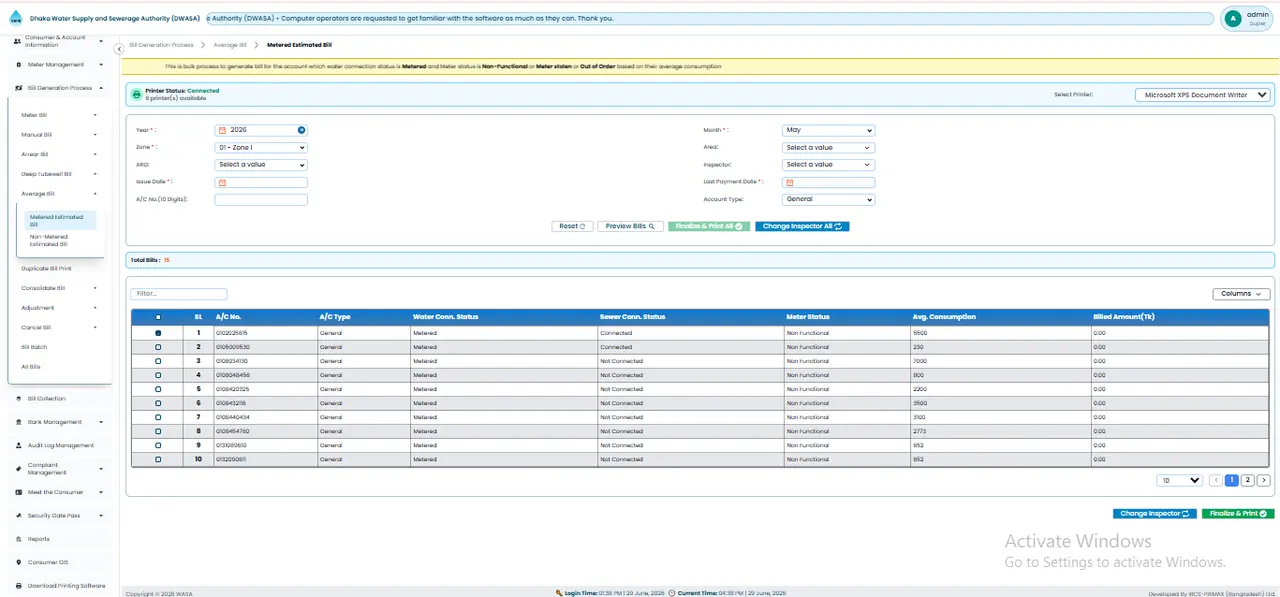Screen dimensions: 1280x597
Task: Open the Inspector dropdown
Action: pos(828,165)
